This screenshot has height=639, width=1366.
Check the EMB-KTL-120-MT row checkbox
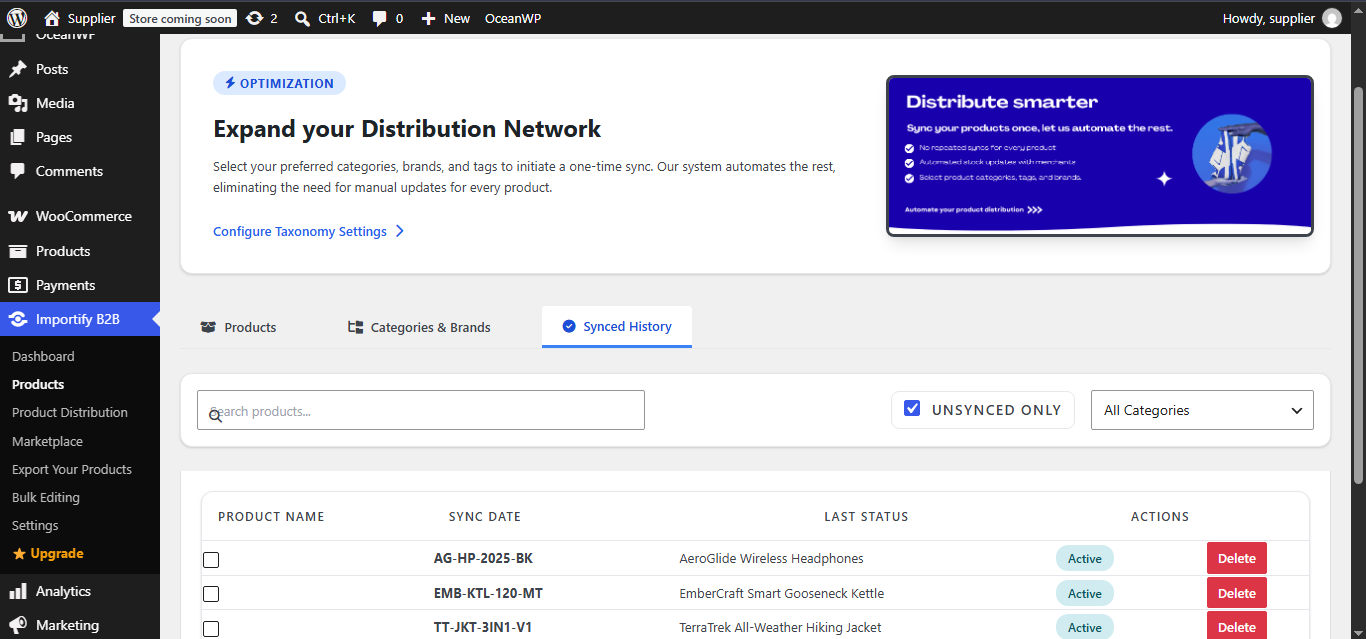point(211,594)
